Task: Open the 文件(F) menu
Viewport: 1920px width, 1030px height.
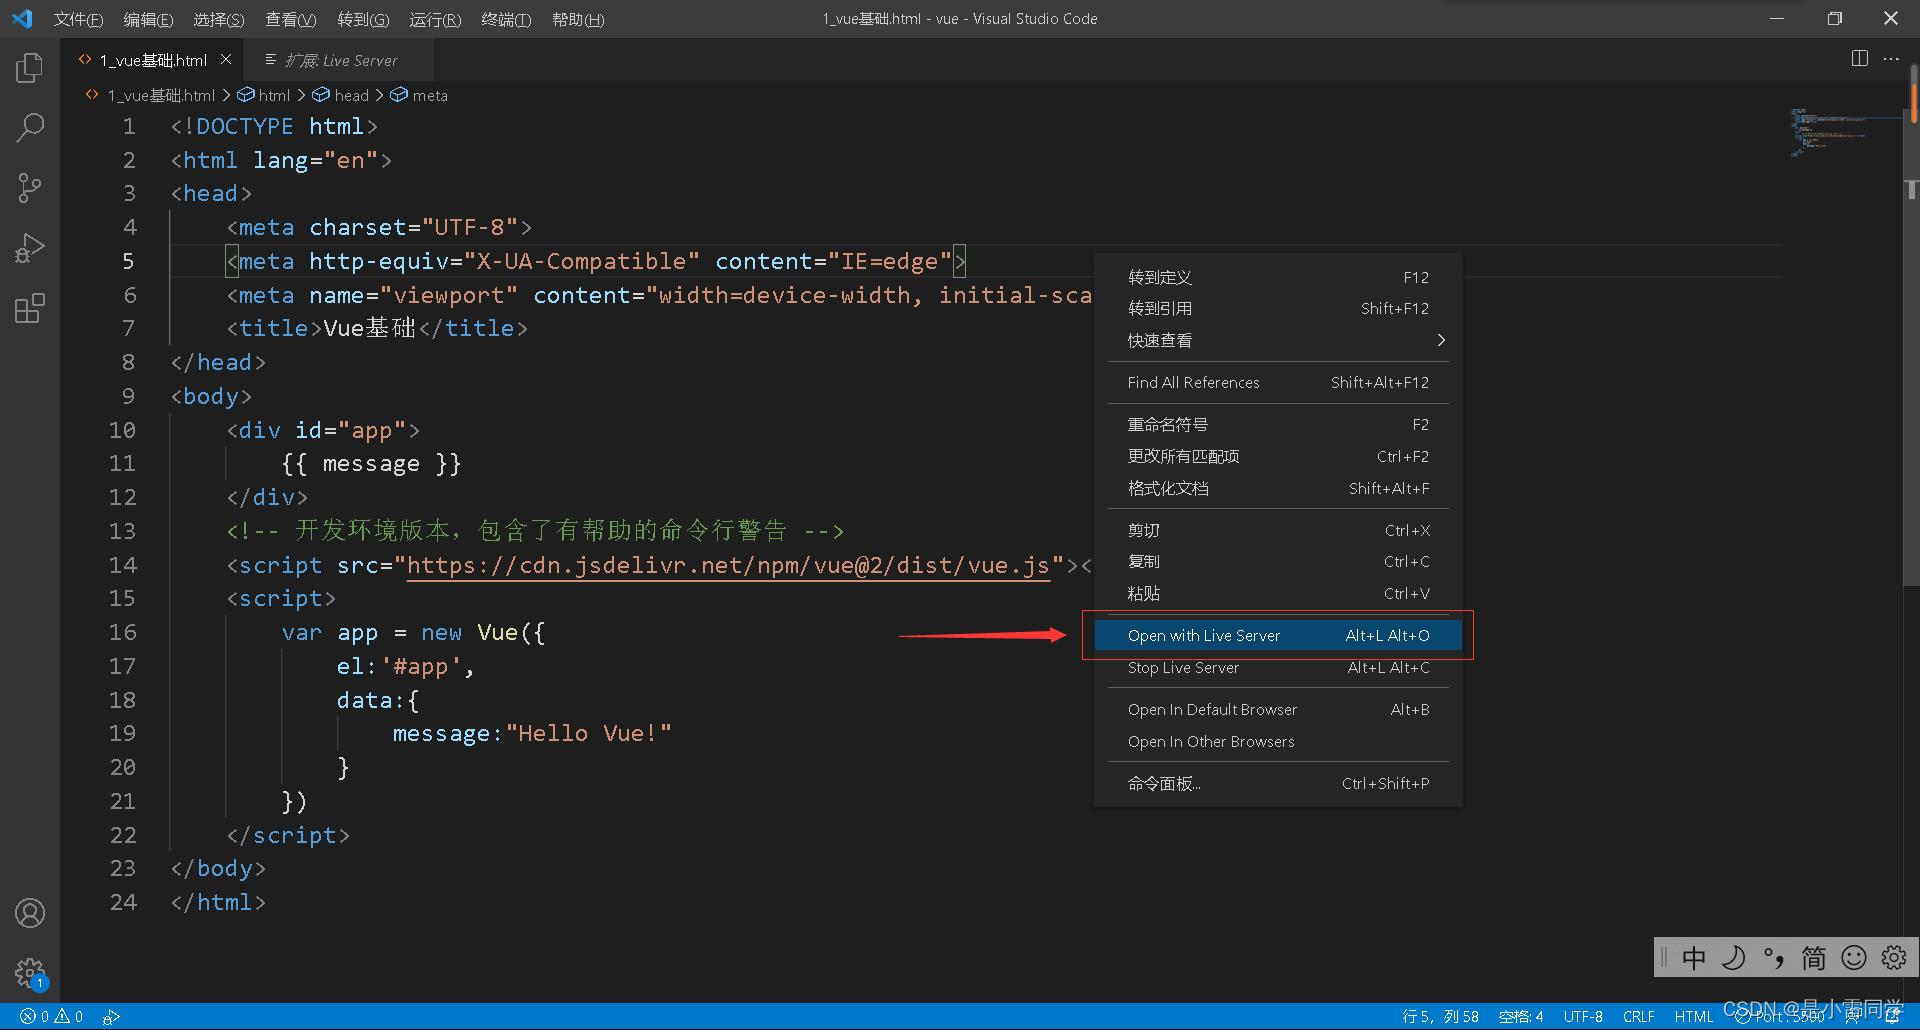Action: tap(78, 19)
